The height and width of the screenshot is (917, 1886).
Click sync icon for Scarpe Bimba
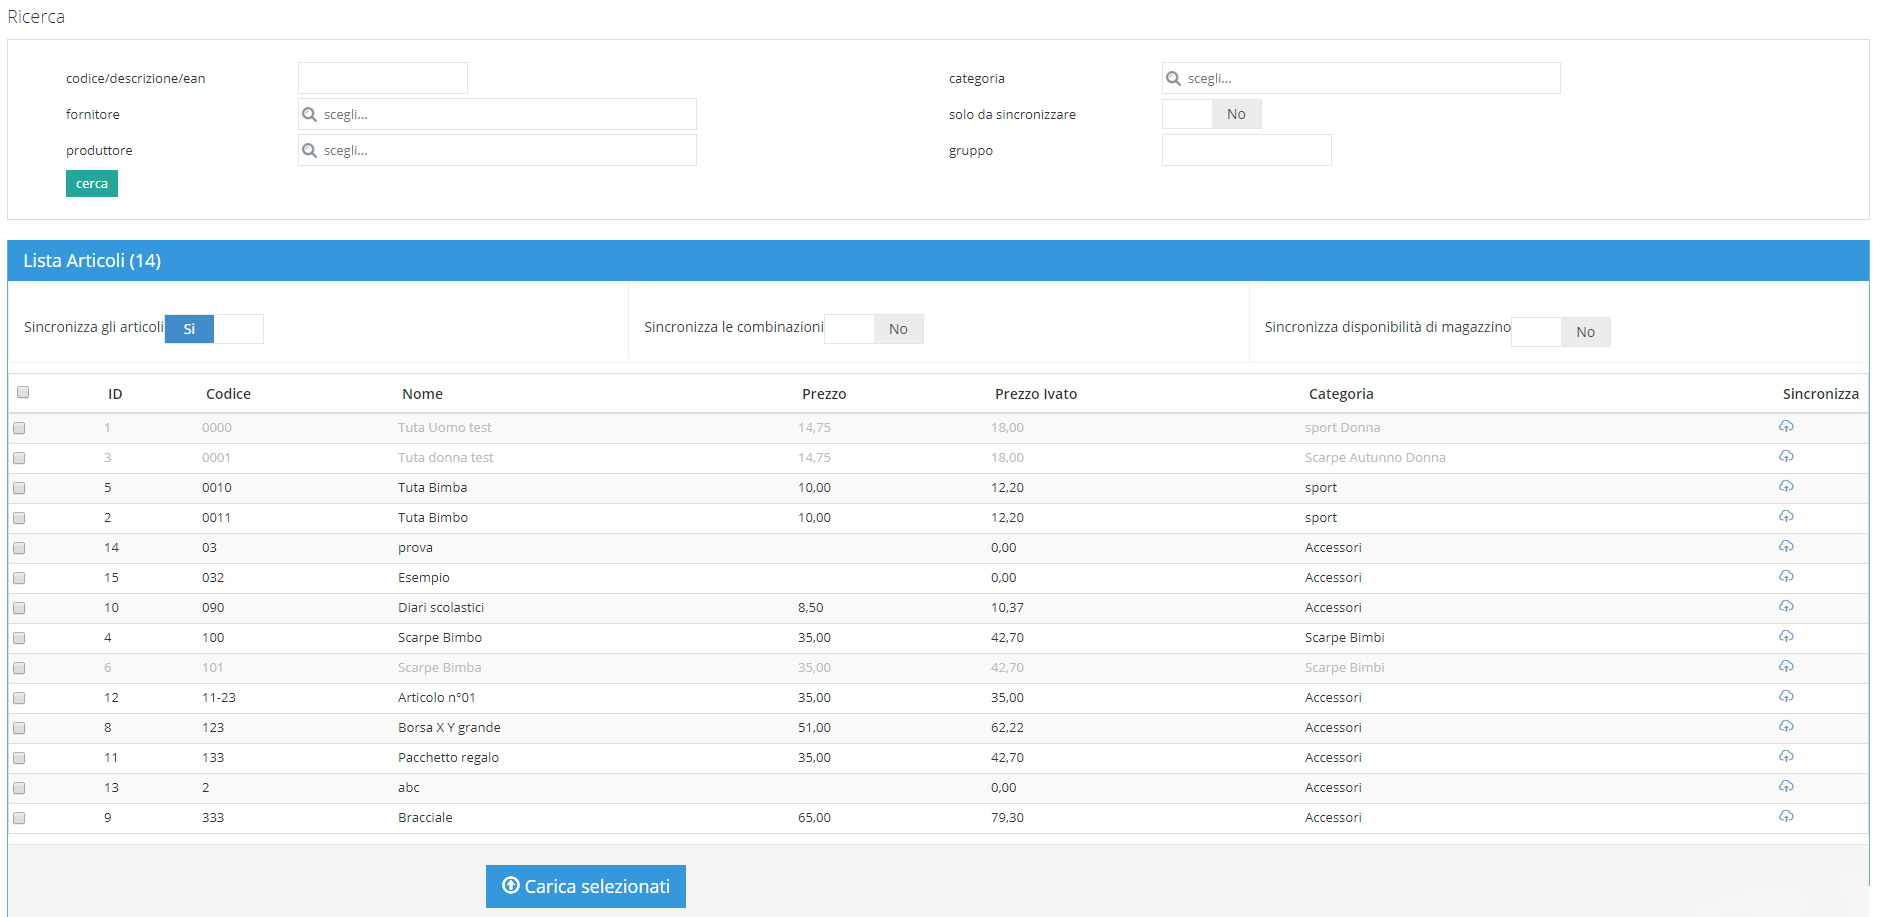tap(1786, 667)
